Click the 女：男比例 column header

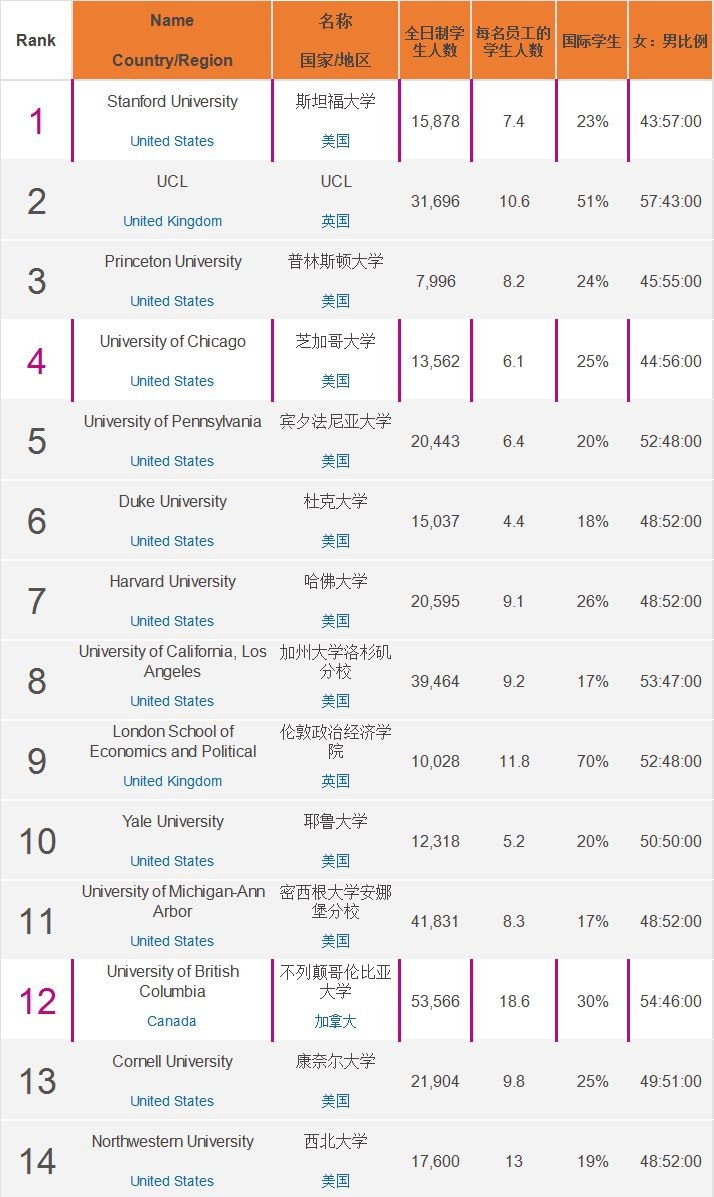[671, 41]
